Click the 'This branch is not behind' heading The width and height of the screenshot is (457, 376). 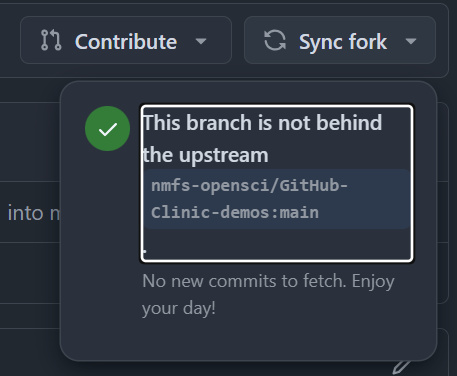(x=262, y=123)
